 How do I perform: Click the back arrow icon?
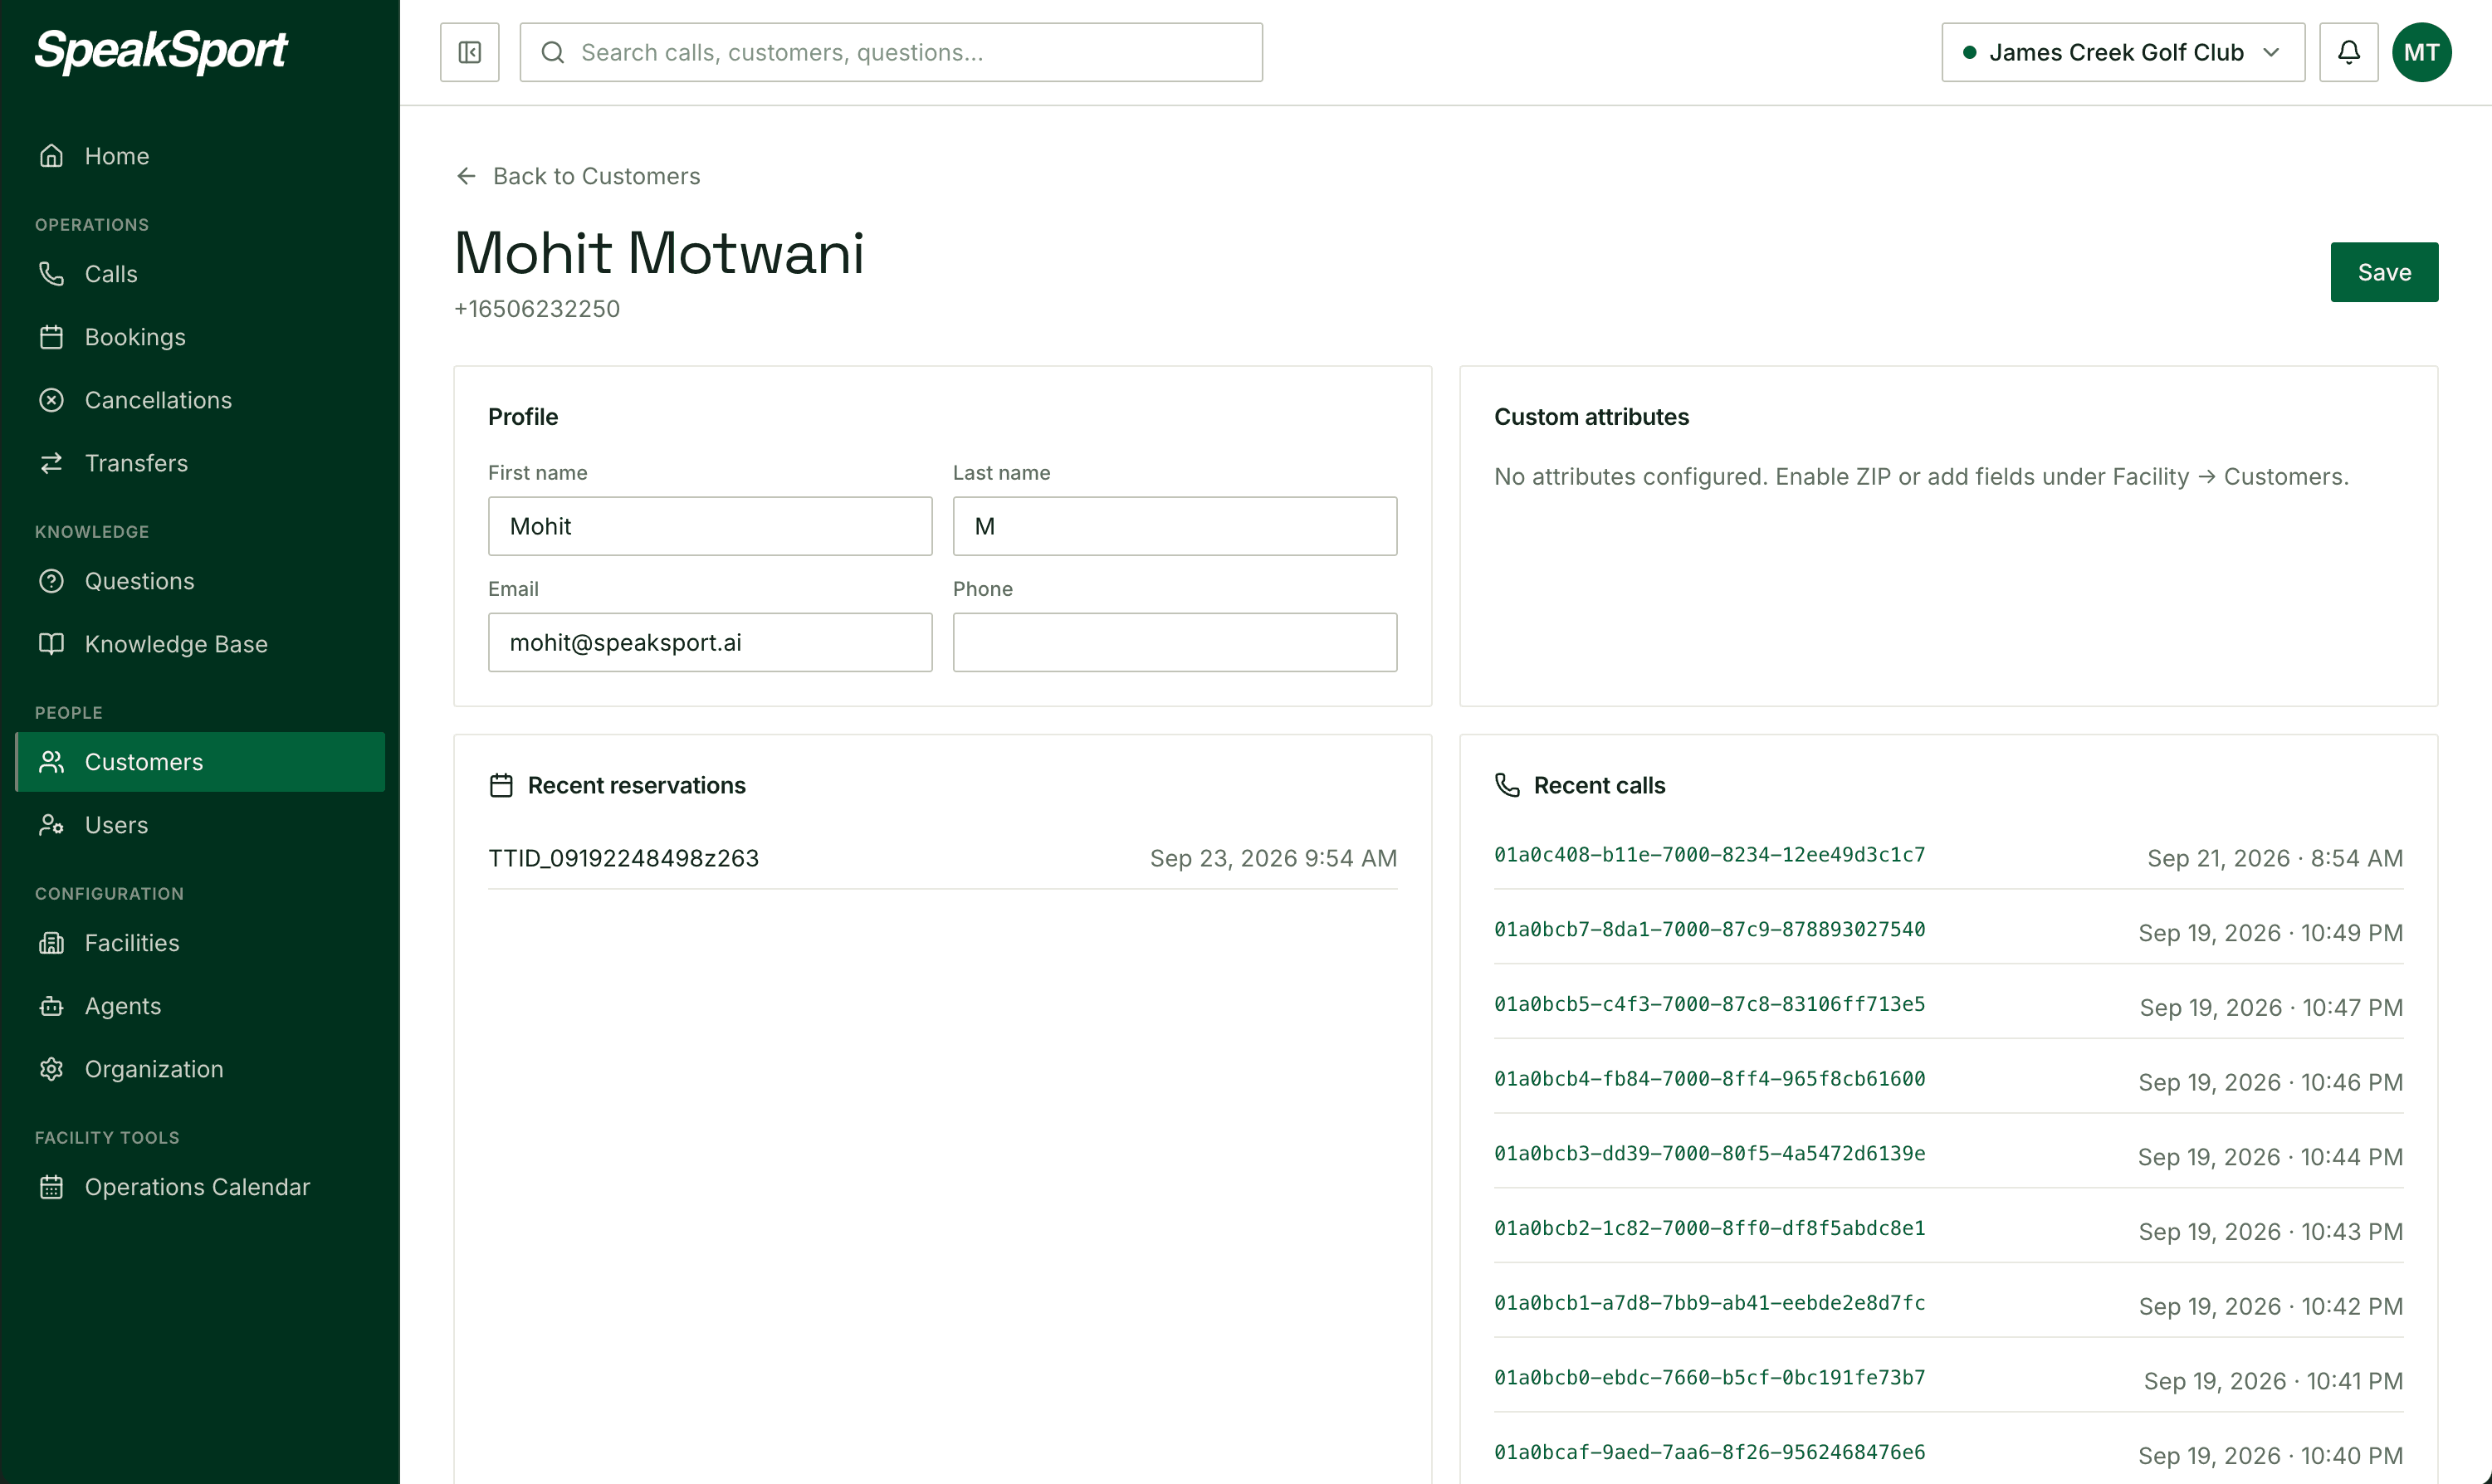[466, 176]
